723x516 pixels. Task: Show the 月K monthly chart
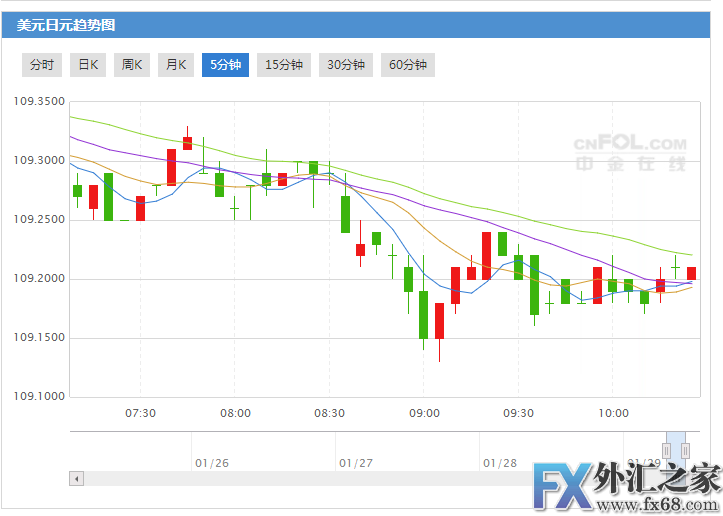point(176,65)
